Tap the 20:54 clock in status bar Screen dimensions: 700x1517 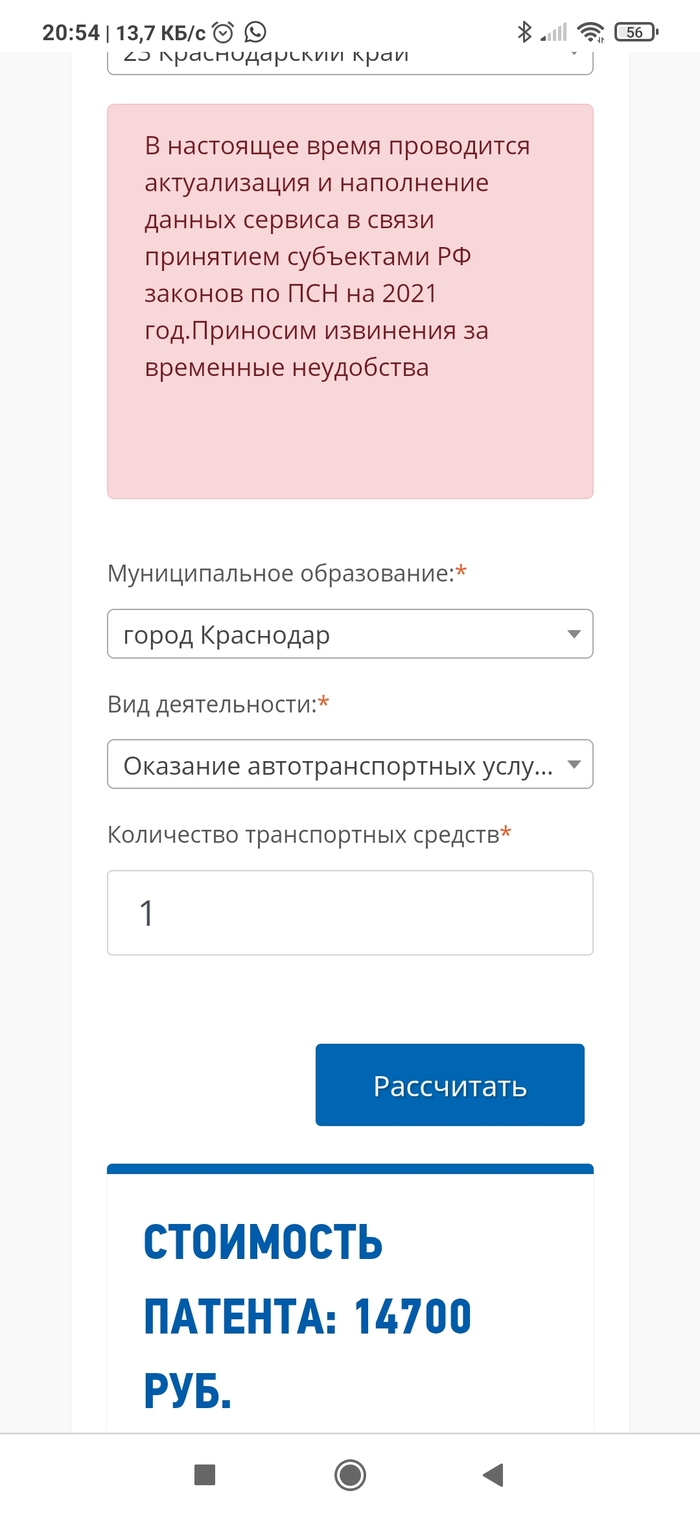(x=70, y=32)
